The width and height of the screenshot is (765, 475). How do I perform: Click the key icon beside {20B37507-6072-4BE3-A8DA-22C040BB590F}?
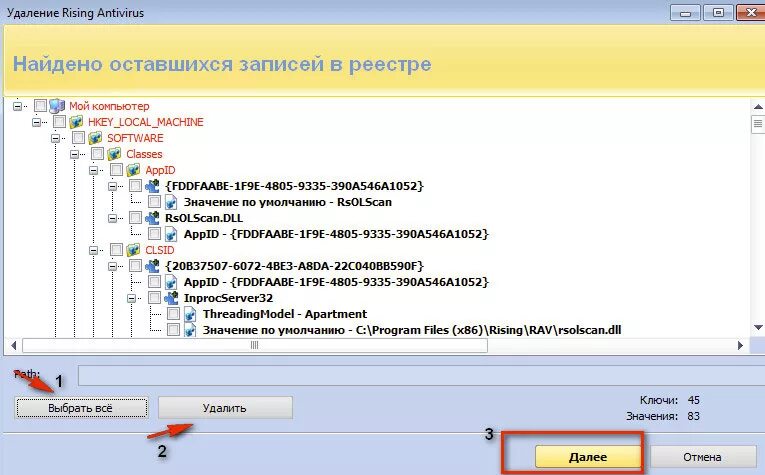(x=152, y=266)
